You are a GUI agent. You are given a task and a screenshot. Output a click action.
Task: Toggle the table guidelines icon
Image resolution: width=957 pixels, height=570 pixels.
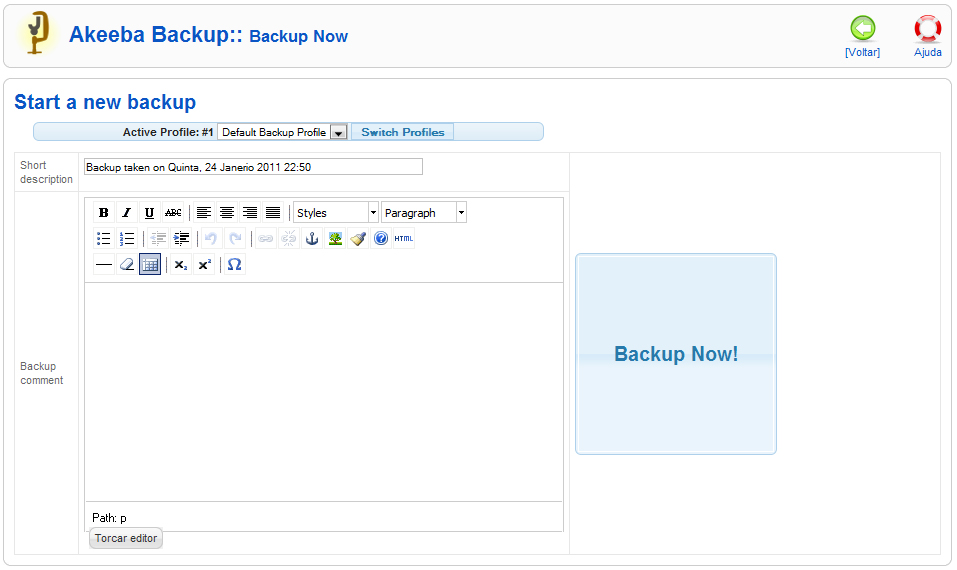[150, 264]
